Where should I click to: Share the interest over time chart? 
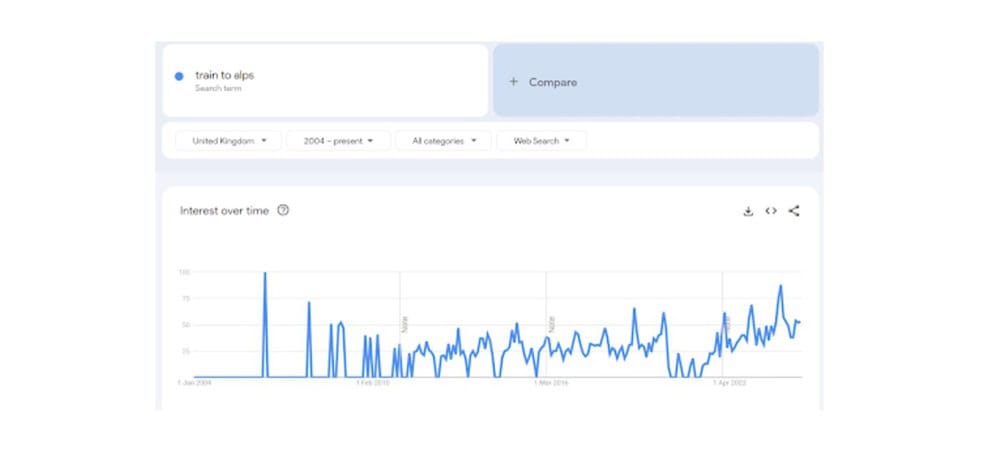tap(794, 211)
